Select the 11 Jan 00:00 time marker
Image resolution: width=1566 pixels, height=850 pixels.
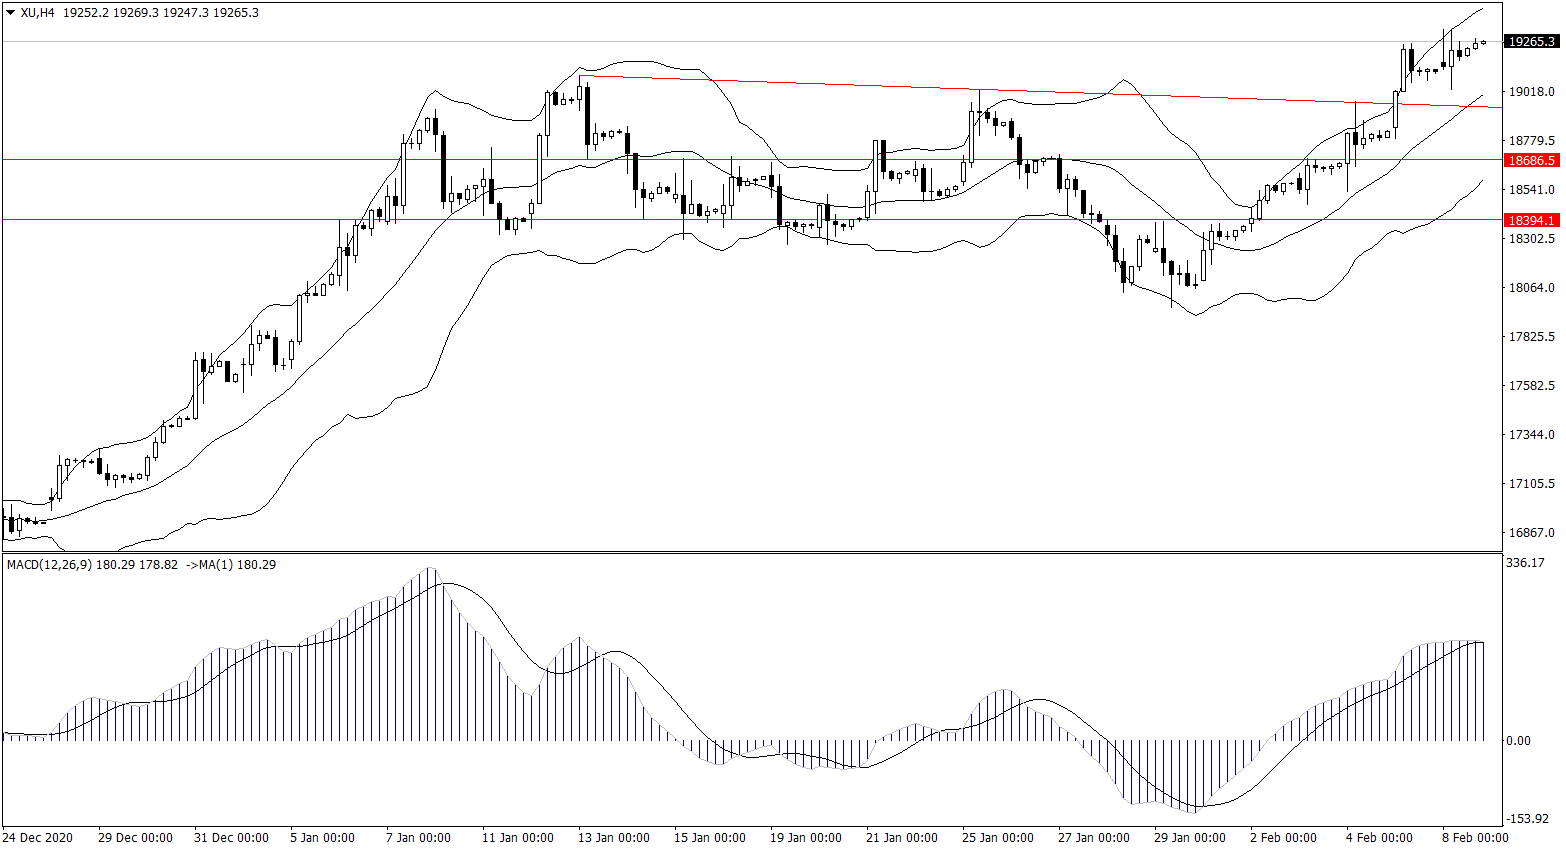point(517,838)
